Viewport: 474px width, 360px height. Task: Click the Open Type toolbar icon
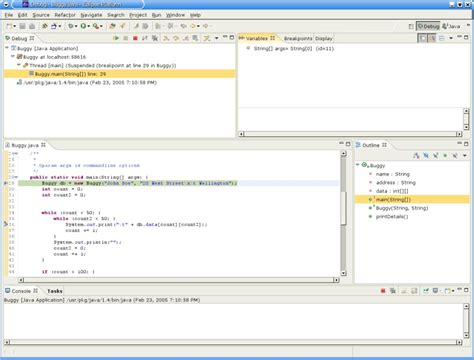click(x=112, y=26)
